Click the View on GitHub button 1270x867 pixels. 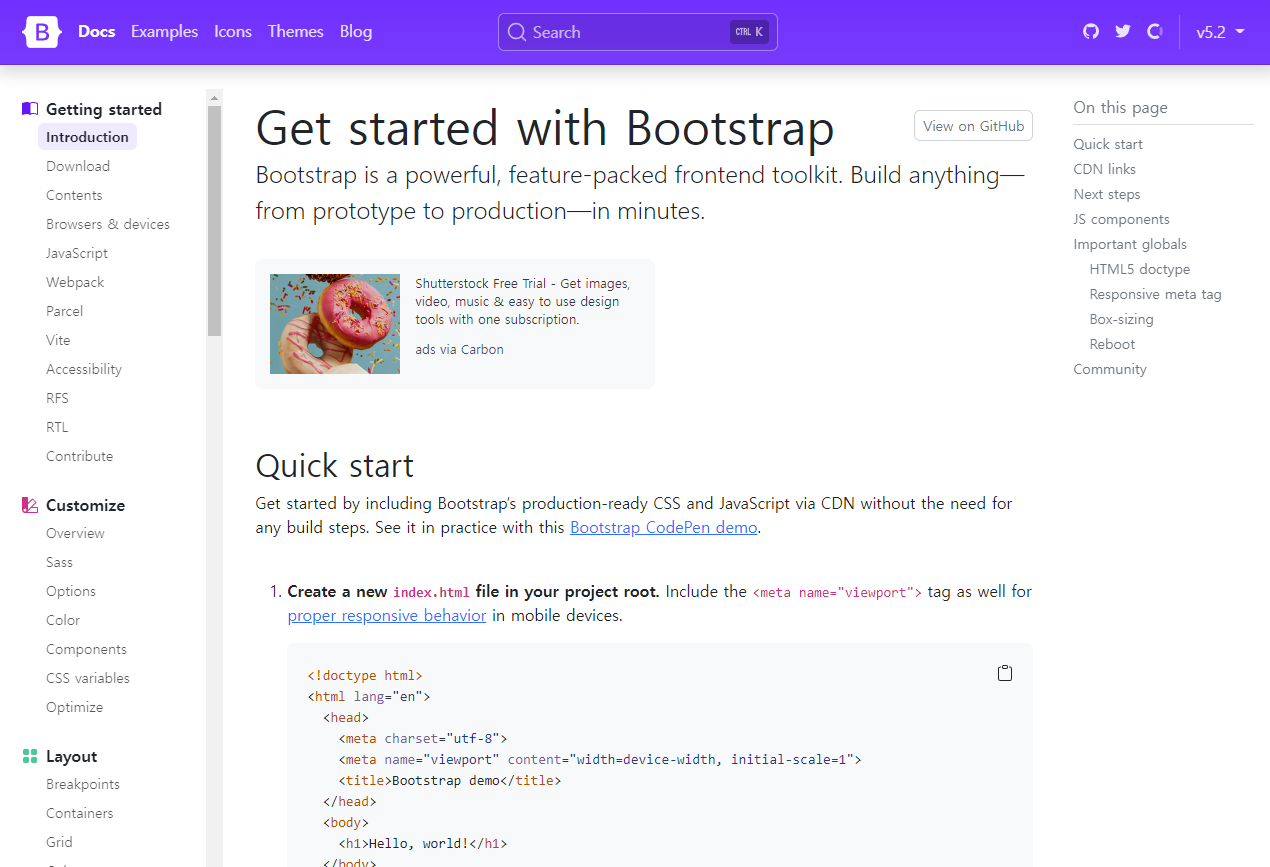973,126
